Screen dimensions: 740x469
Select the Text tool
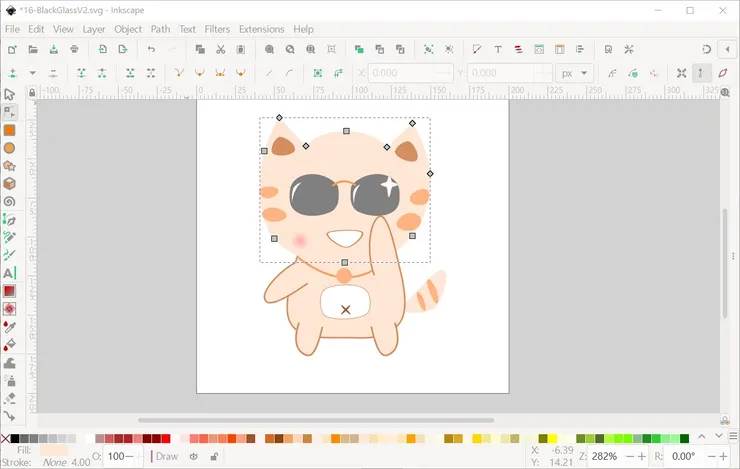[9, 273]
